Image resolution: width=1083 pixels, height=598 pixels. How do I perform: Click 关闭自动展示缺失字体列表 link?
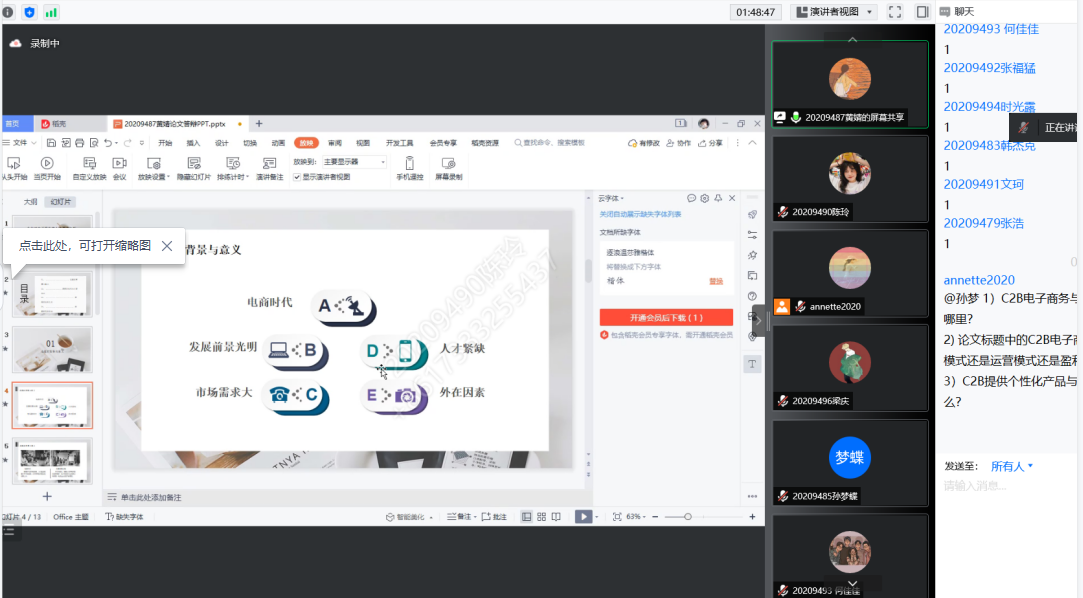tap(640, 214)
